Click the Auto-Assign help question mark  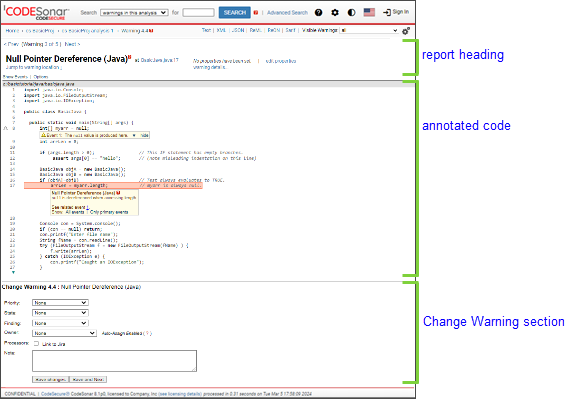147,333
